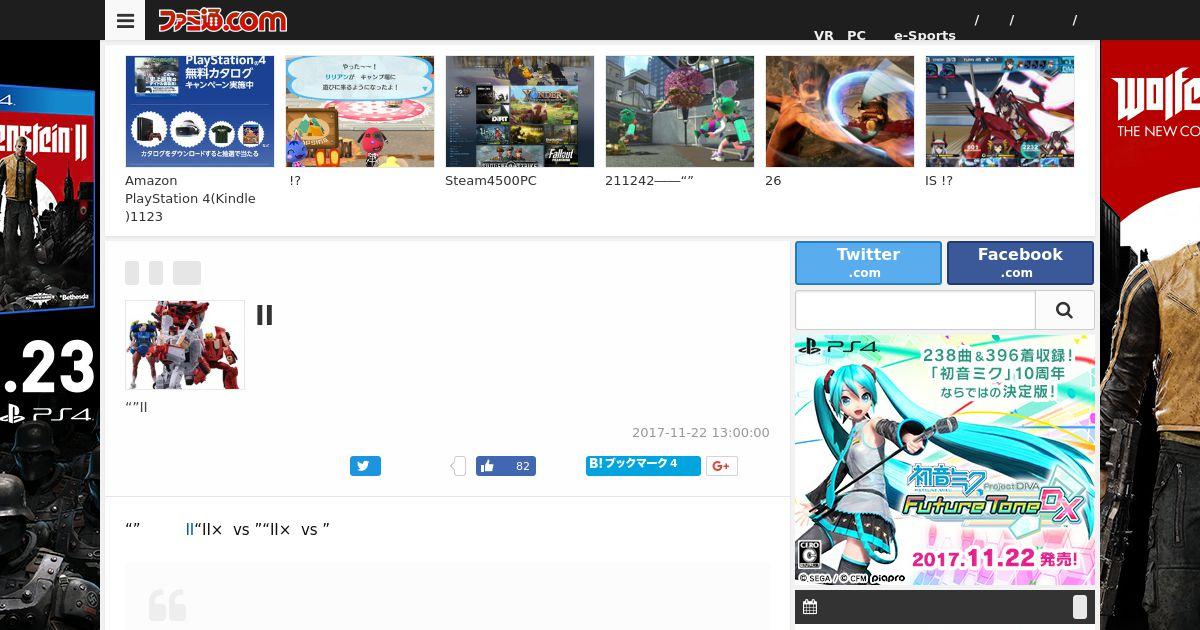This screenshot has height=630, width=1200.
Task: Click the 'IS !?' headline
Action: (x=939, y=181)
